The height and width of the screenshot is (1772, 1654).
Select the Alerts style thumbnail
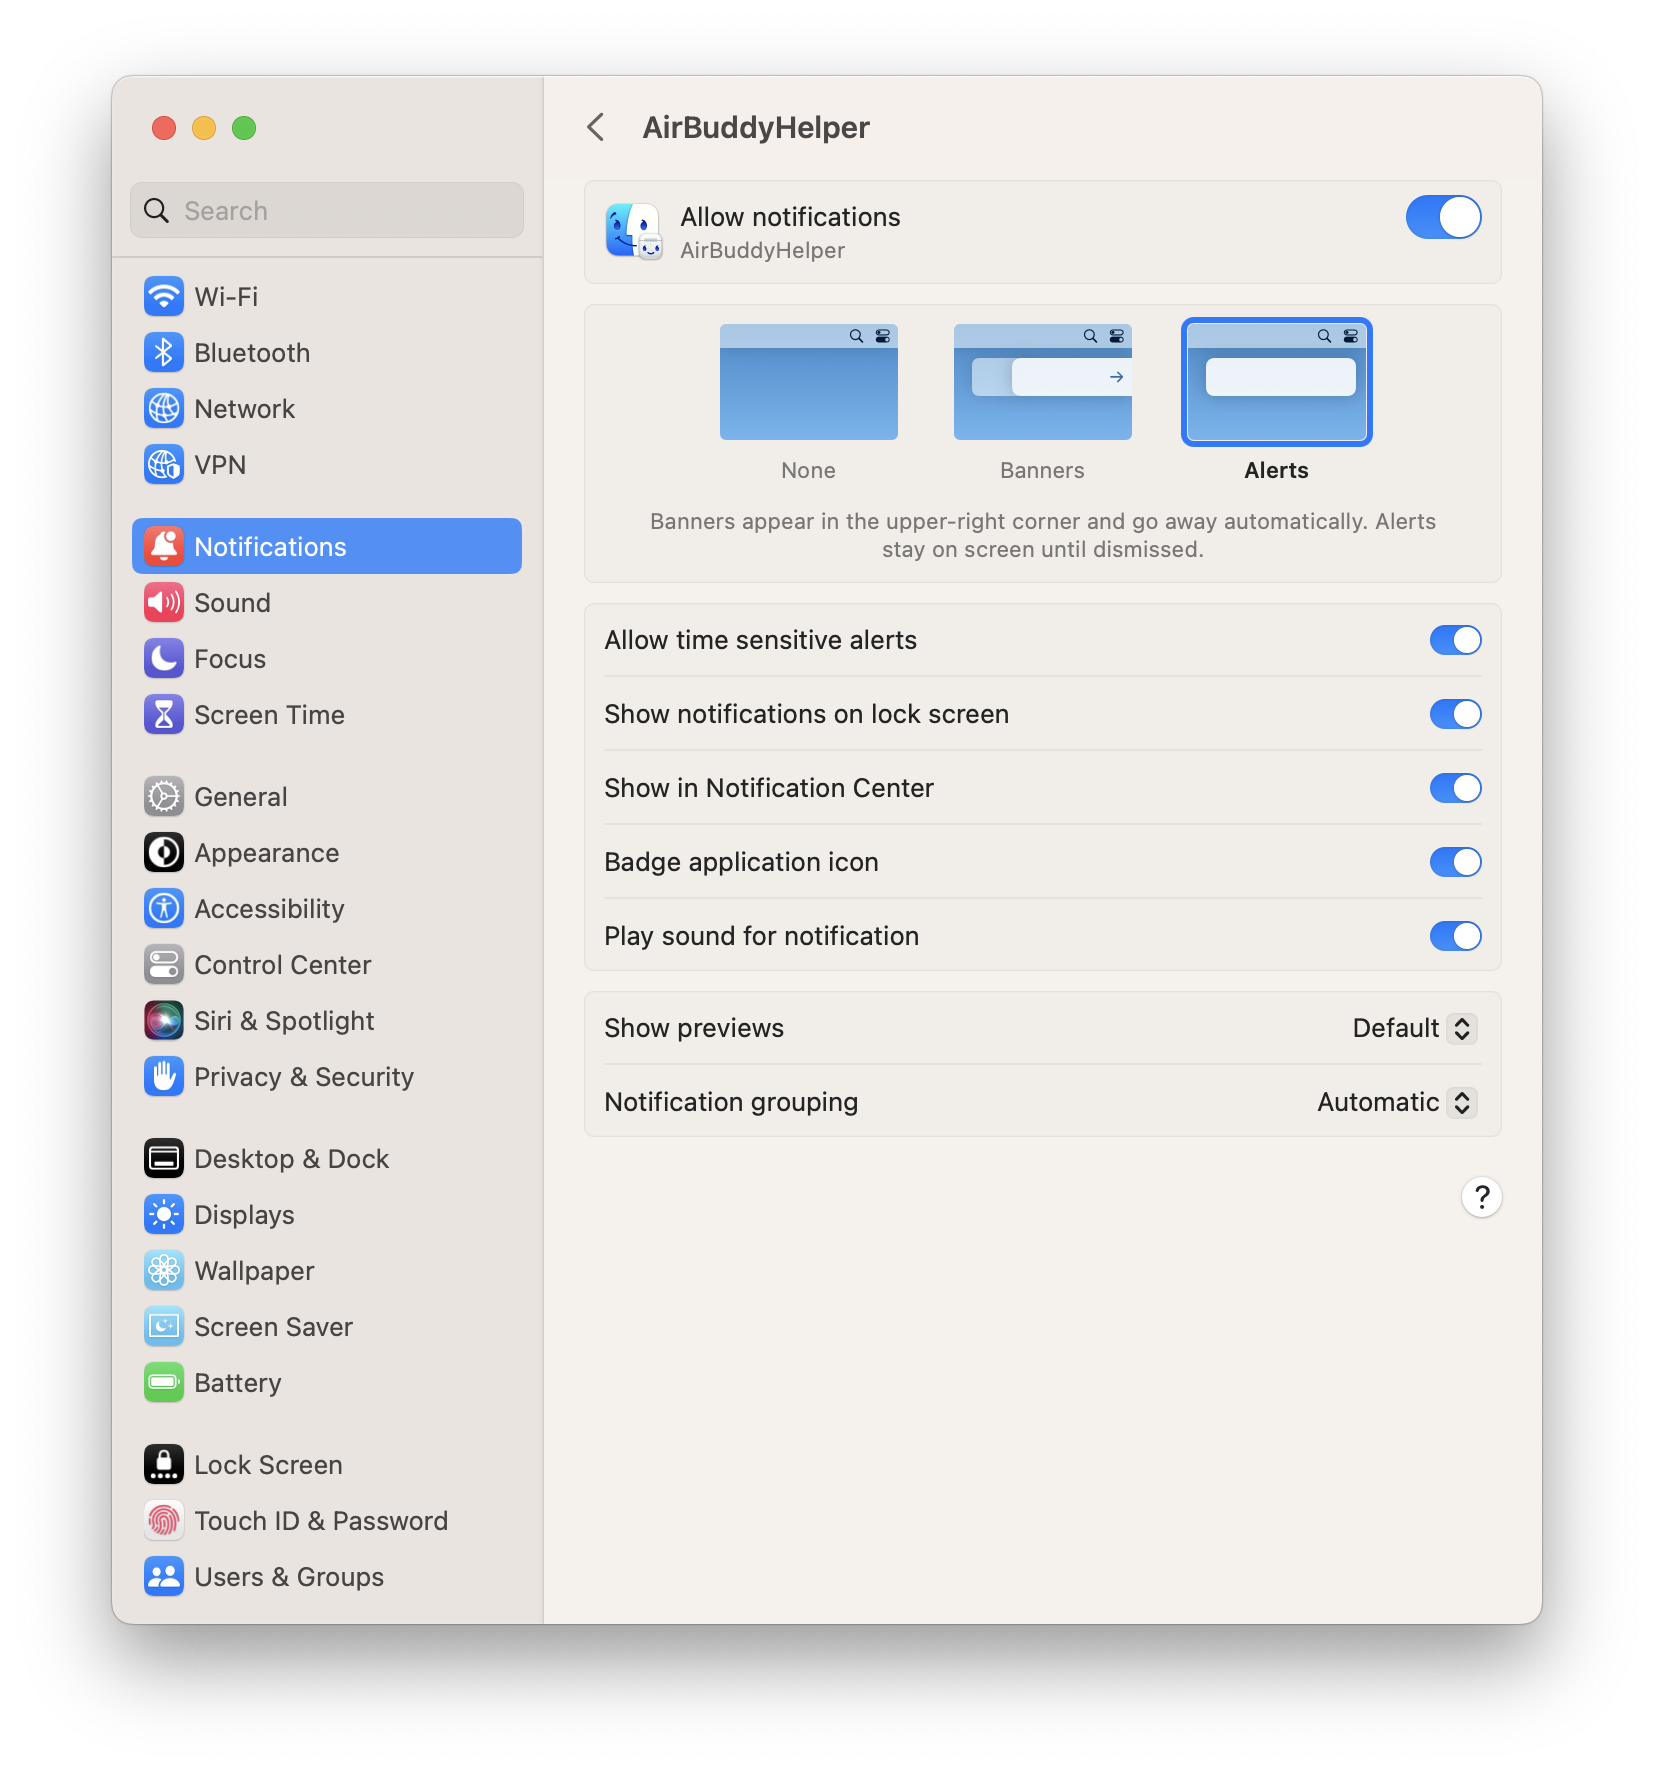pyautogui.click(x=1276, y=382)
